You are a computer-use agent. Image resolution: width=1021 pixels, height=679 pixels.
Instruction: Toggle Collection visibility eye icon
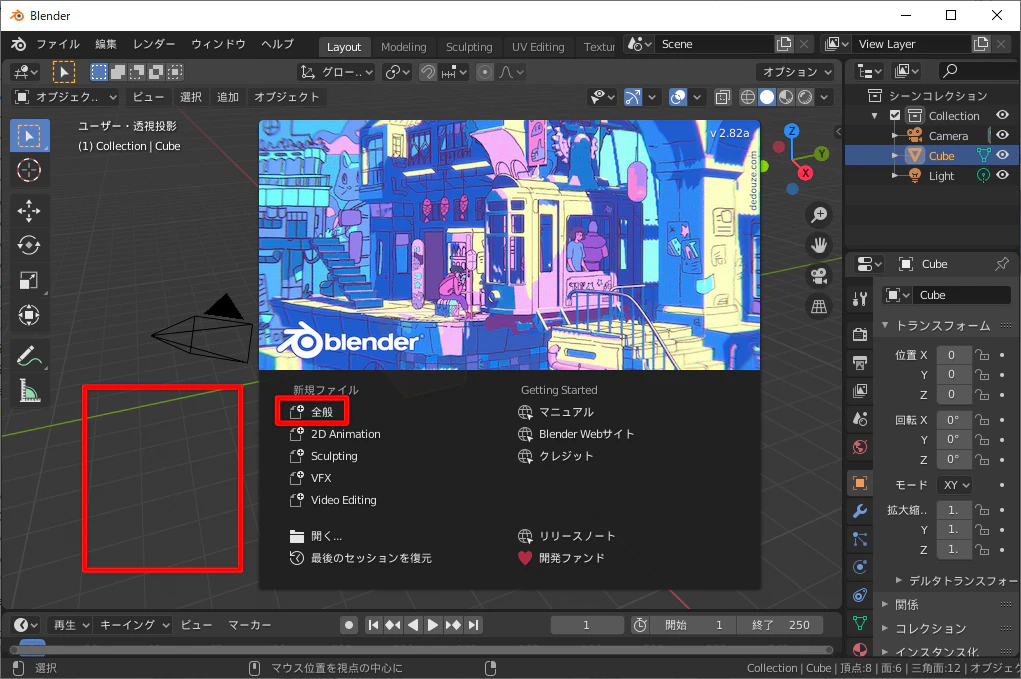(1003, 115)
